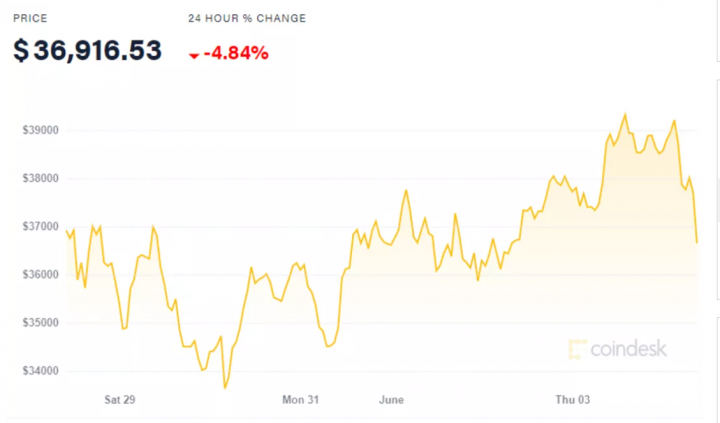Click the Mon 31 date label
This screenshot has height=423, width=720.
tap(300, 400)
